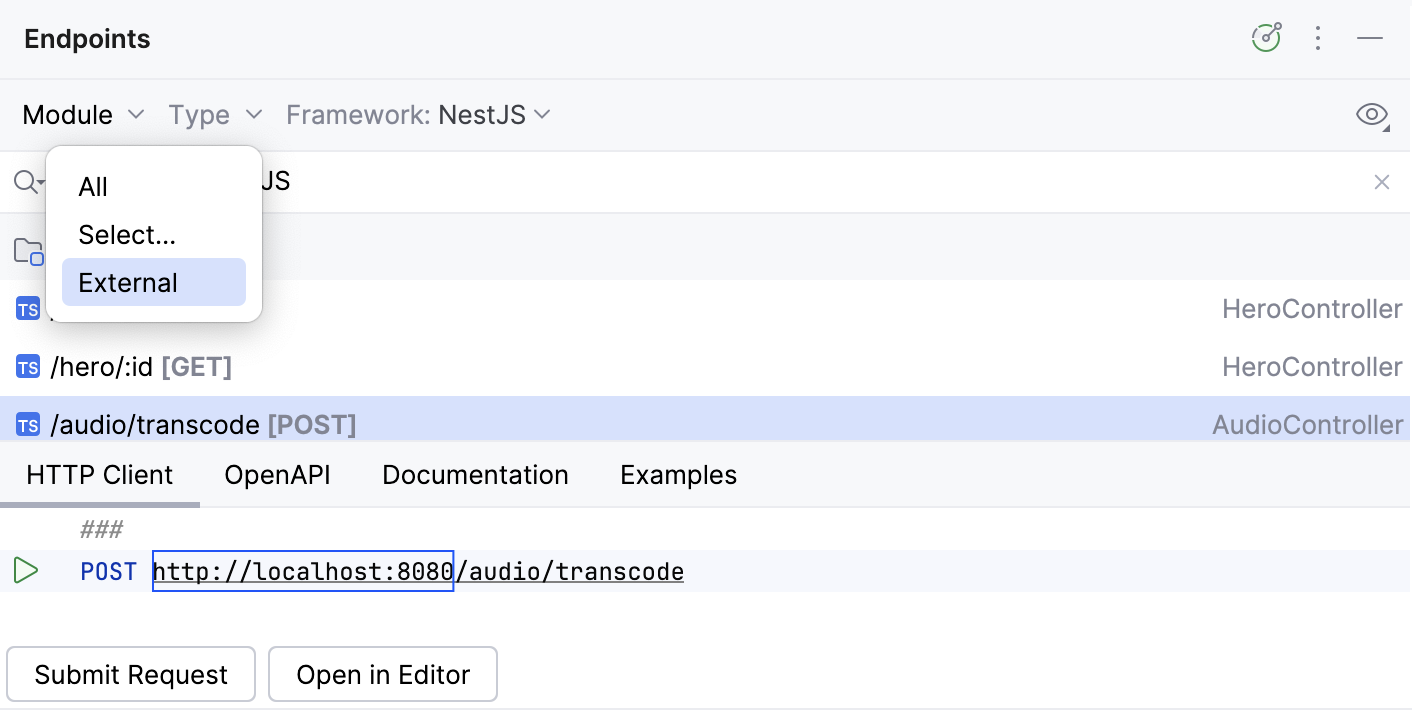Toggle the eye view options icon
1412x710 pixels.
pyautogui.click(x=1371, y=114)
